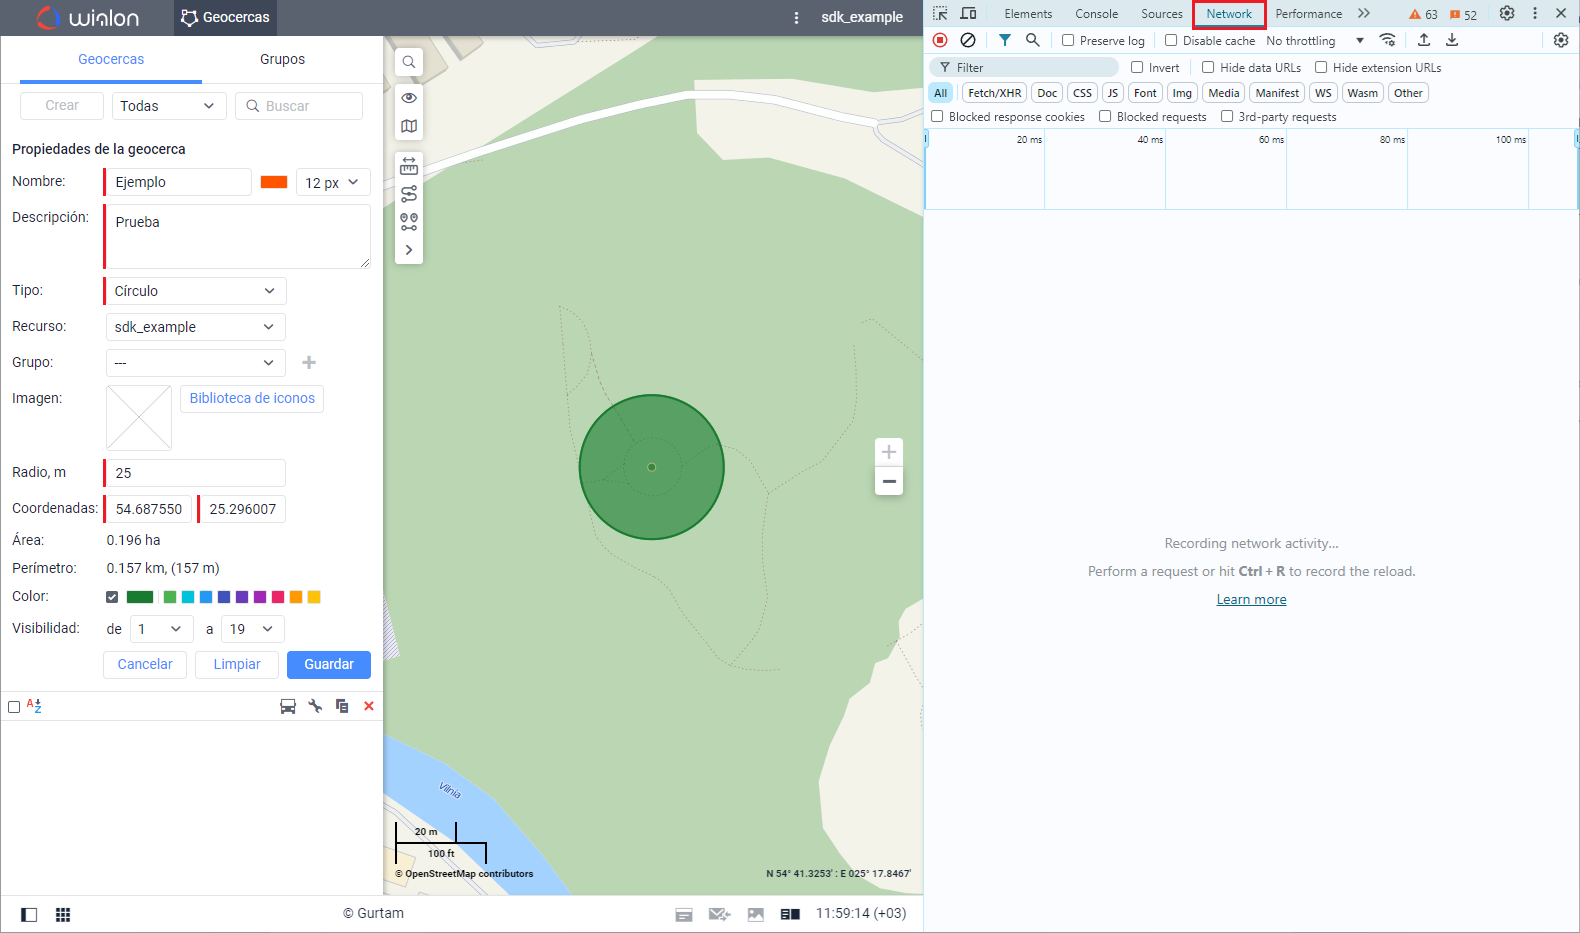Pick the purple color swatch

click(260, 597)
